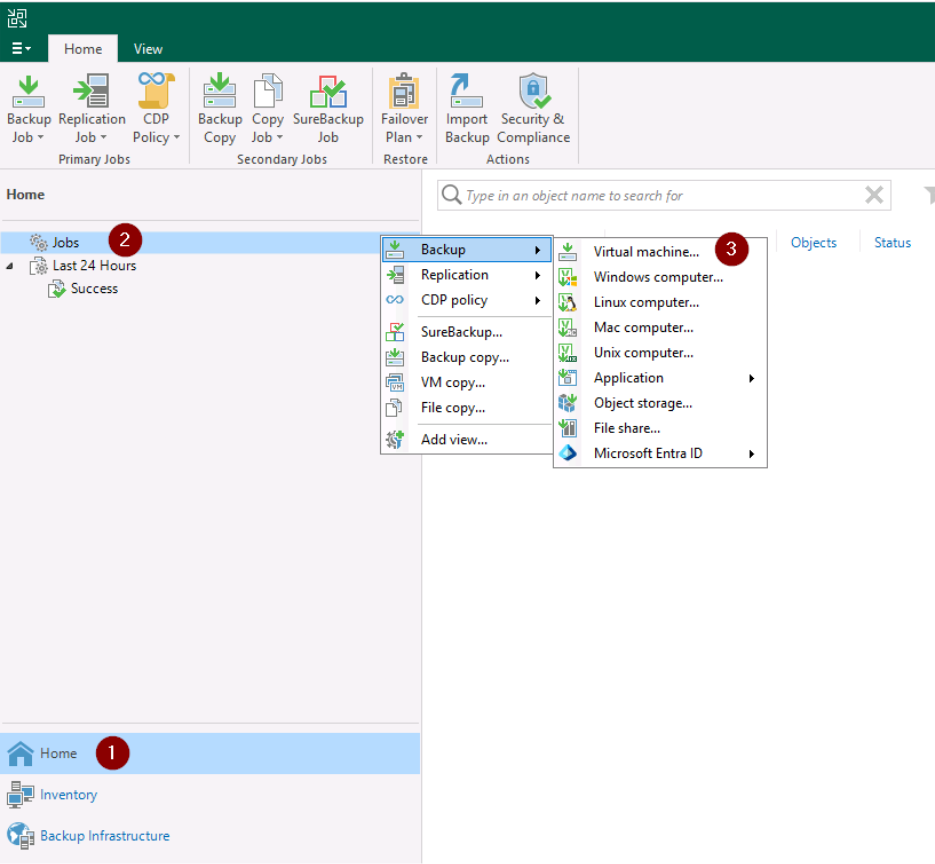
Task: Click the Backup Job ribbon icon
Action: tap(29, 92)
